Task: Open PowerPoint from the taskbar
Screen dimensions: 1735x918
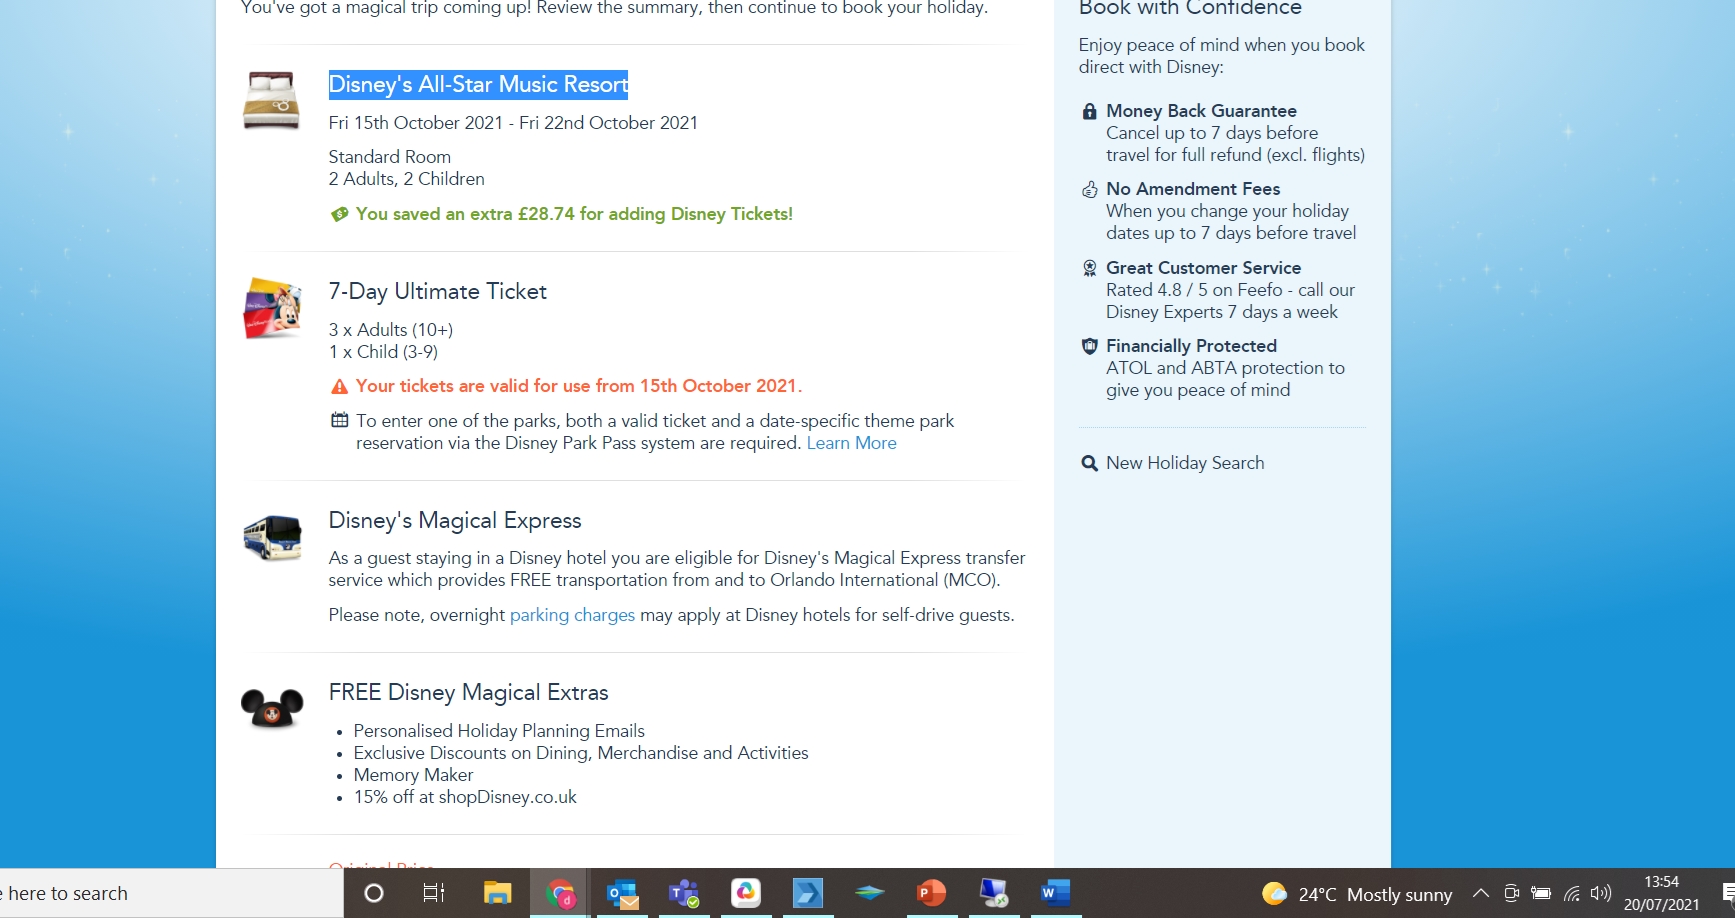Action: click(931, 893)
